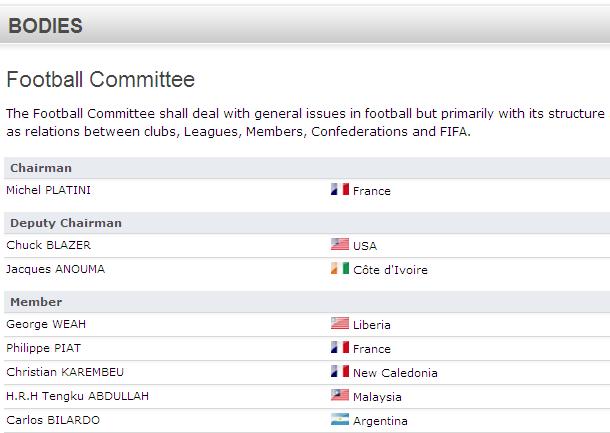Open Michel PLATINI's profile
Viewport: 610px width, 433px height.
tap(48, 190)
